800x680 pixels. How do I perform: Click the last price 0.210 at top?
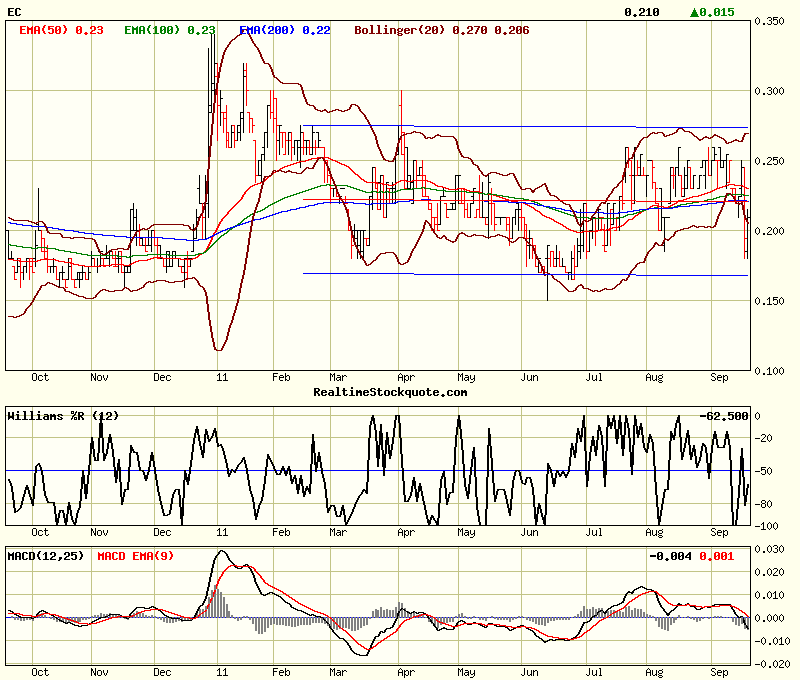[641, 12]
